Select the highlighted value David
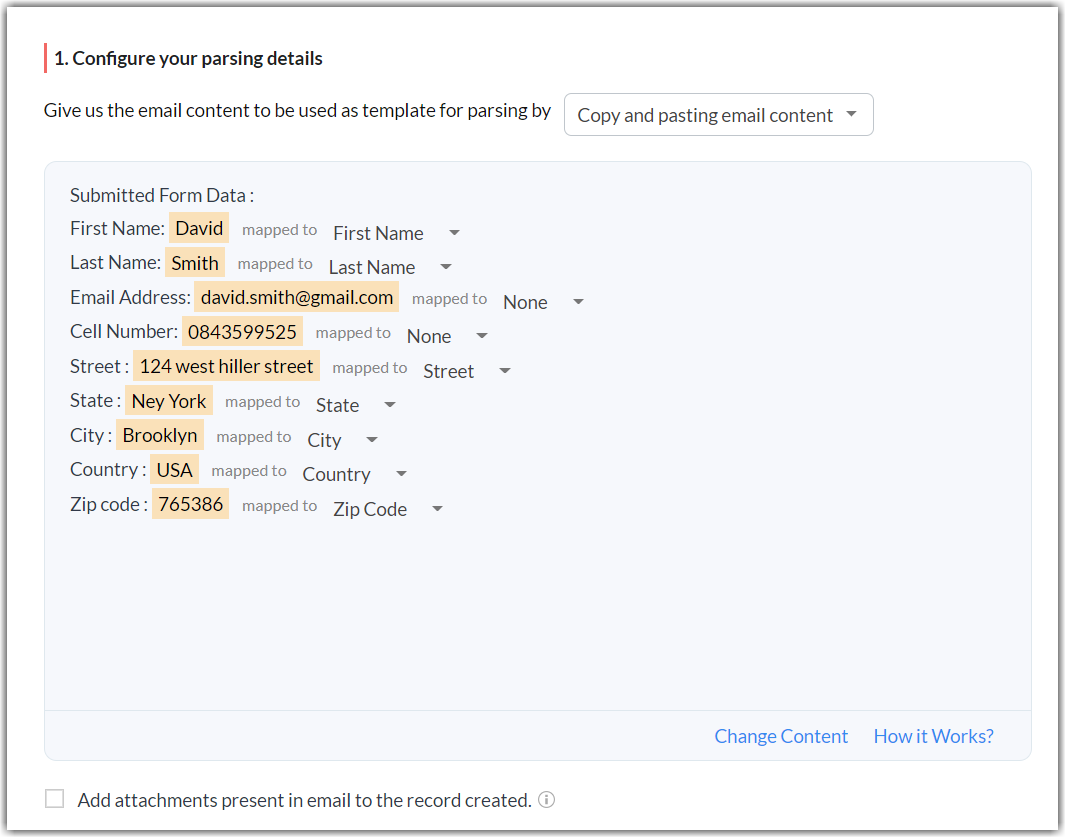Image resolution: width=1066 pixels, height=838 pixels. tap(199, 228)
